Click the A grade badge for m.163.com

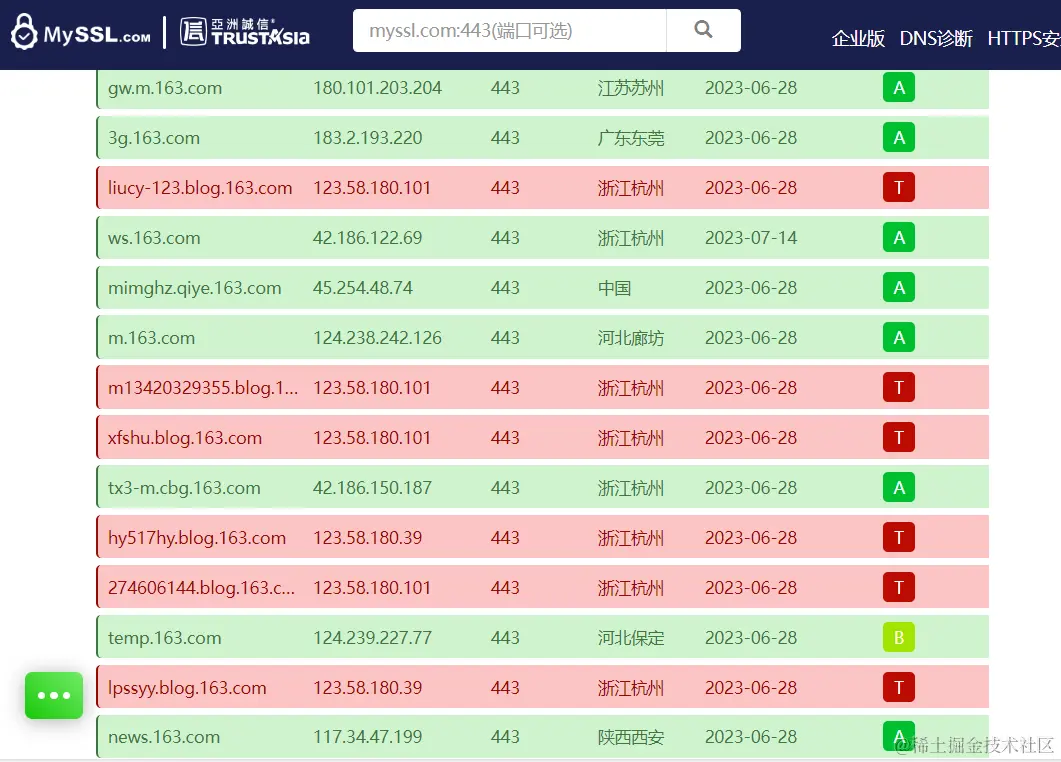point(899,338)
